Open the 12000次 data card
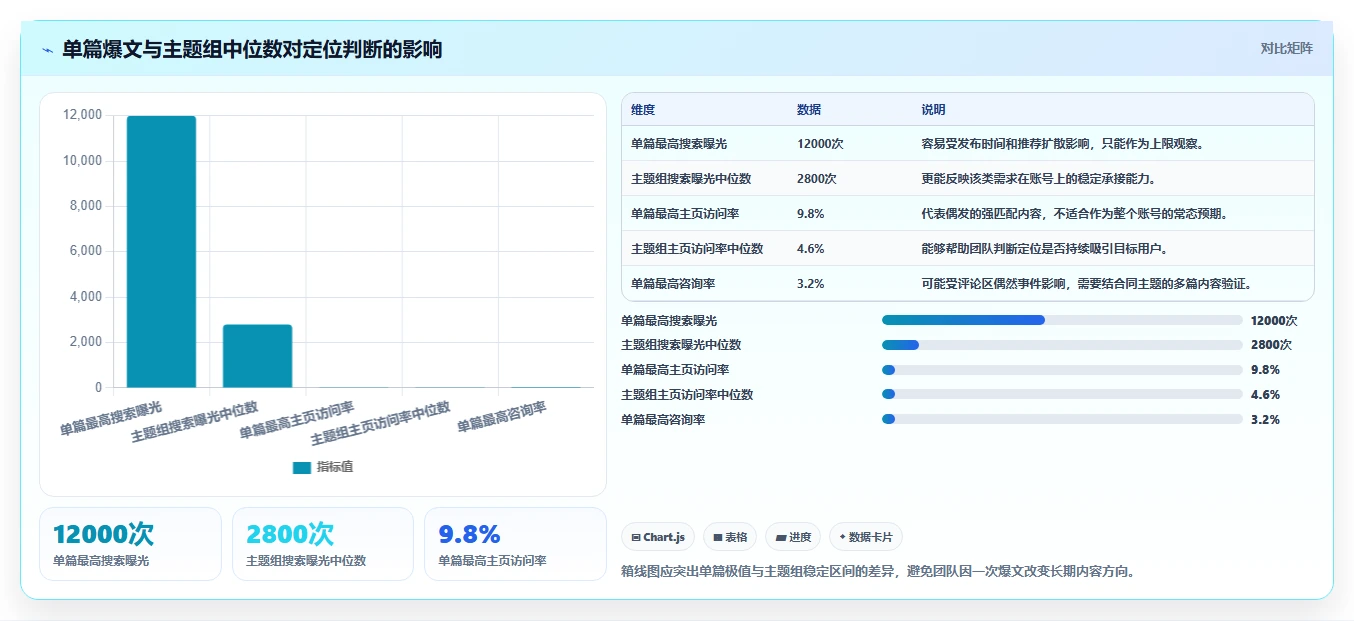Screen dimensions: 1354x621 [x=130, y=544]
